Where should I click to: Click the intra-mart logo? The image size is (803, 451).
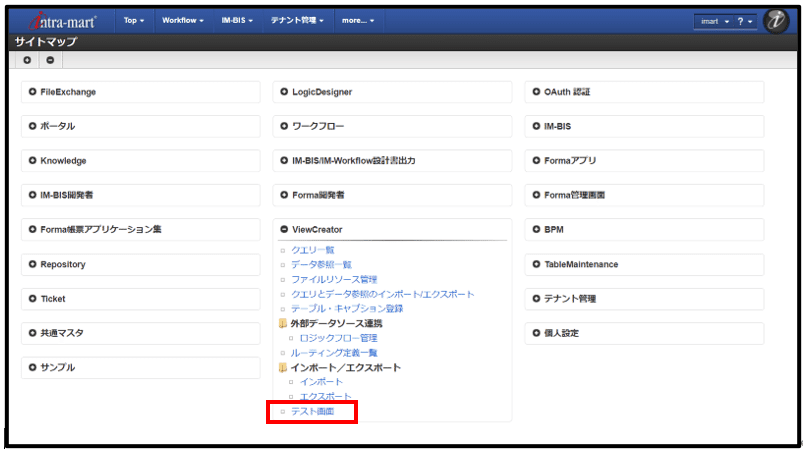[x=62, y=21]
